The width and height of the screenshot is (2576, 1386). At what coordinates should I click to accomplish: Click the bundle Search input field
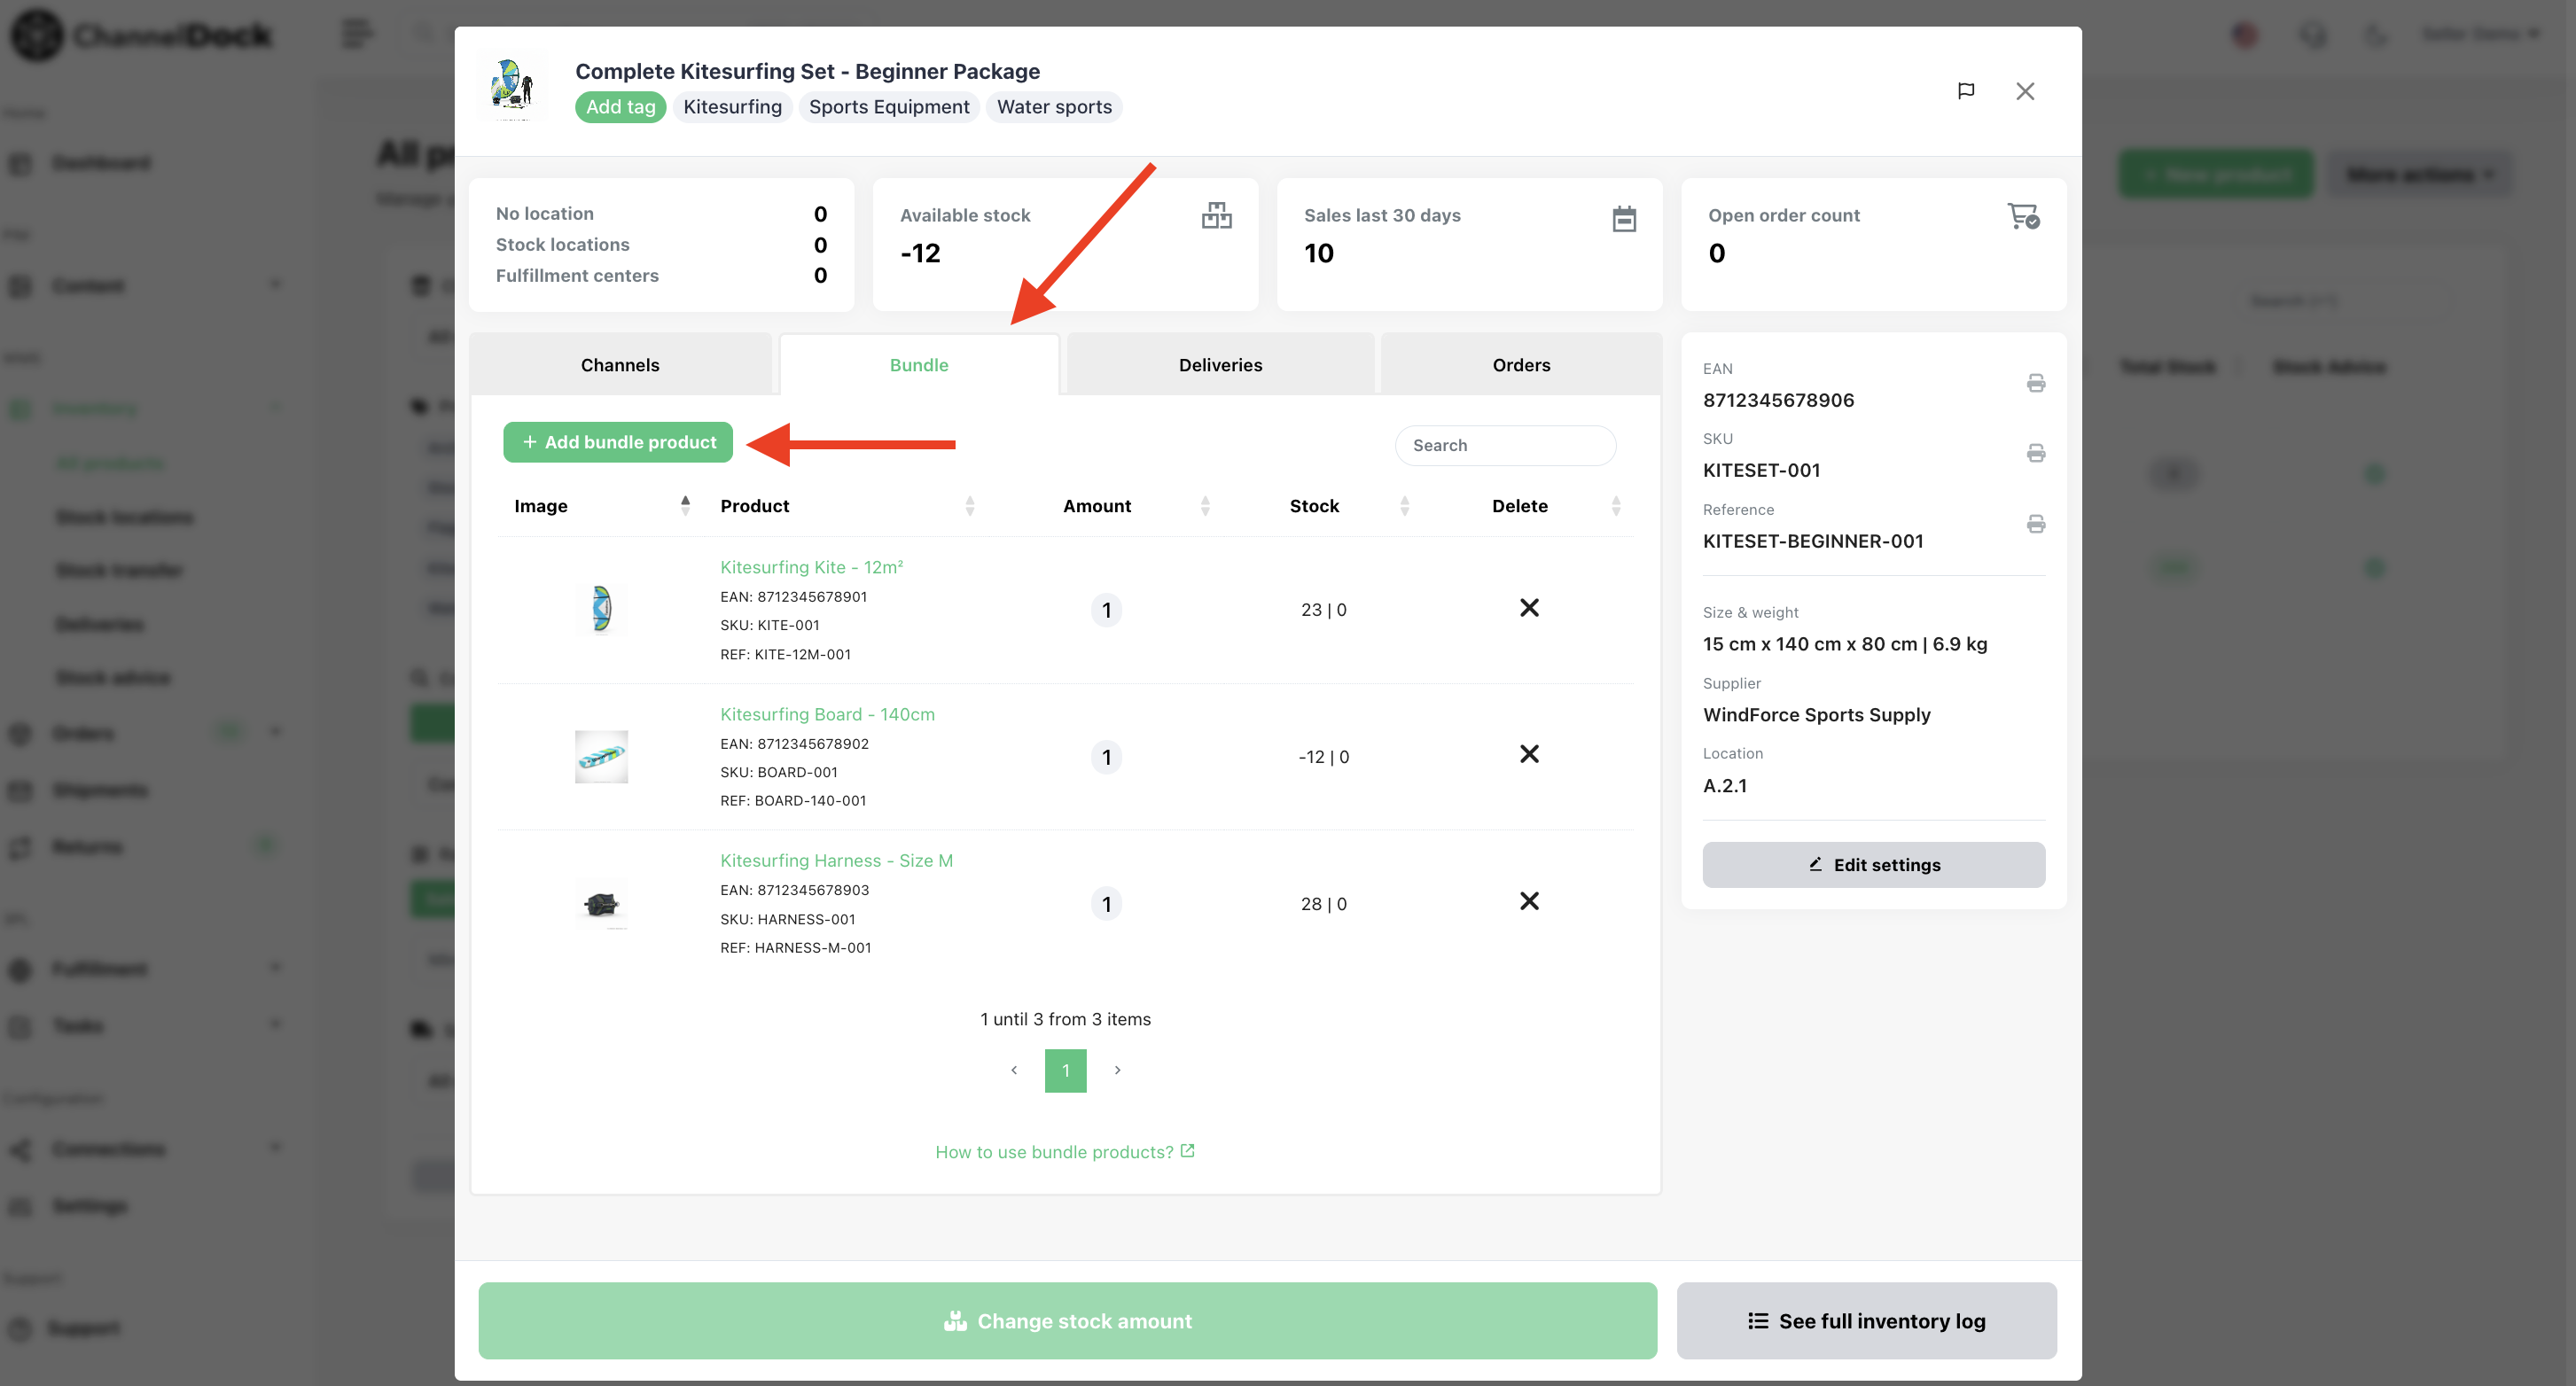[1504, 446]
